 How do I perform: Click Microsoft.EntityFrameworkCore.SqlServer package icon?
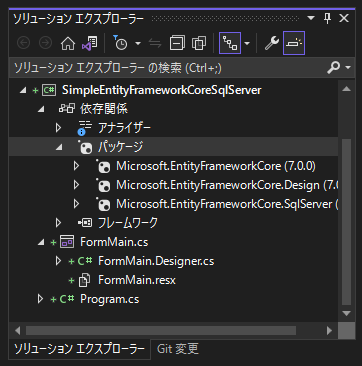click(103, 204)
